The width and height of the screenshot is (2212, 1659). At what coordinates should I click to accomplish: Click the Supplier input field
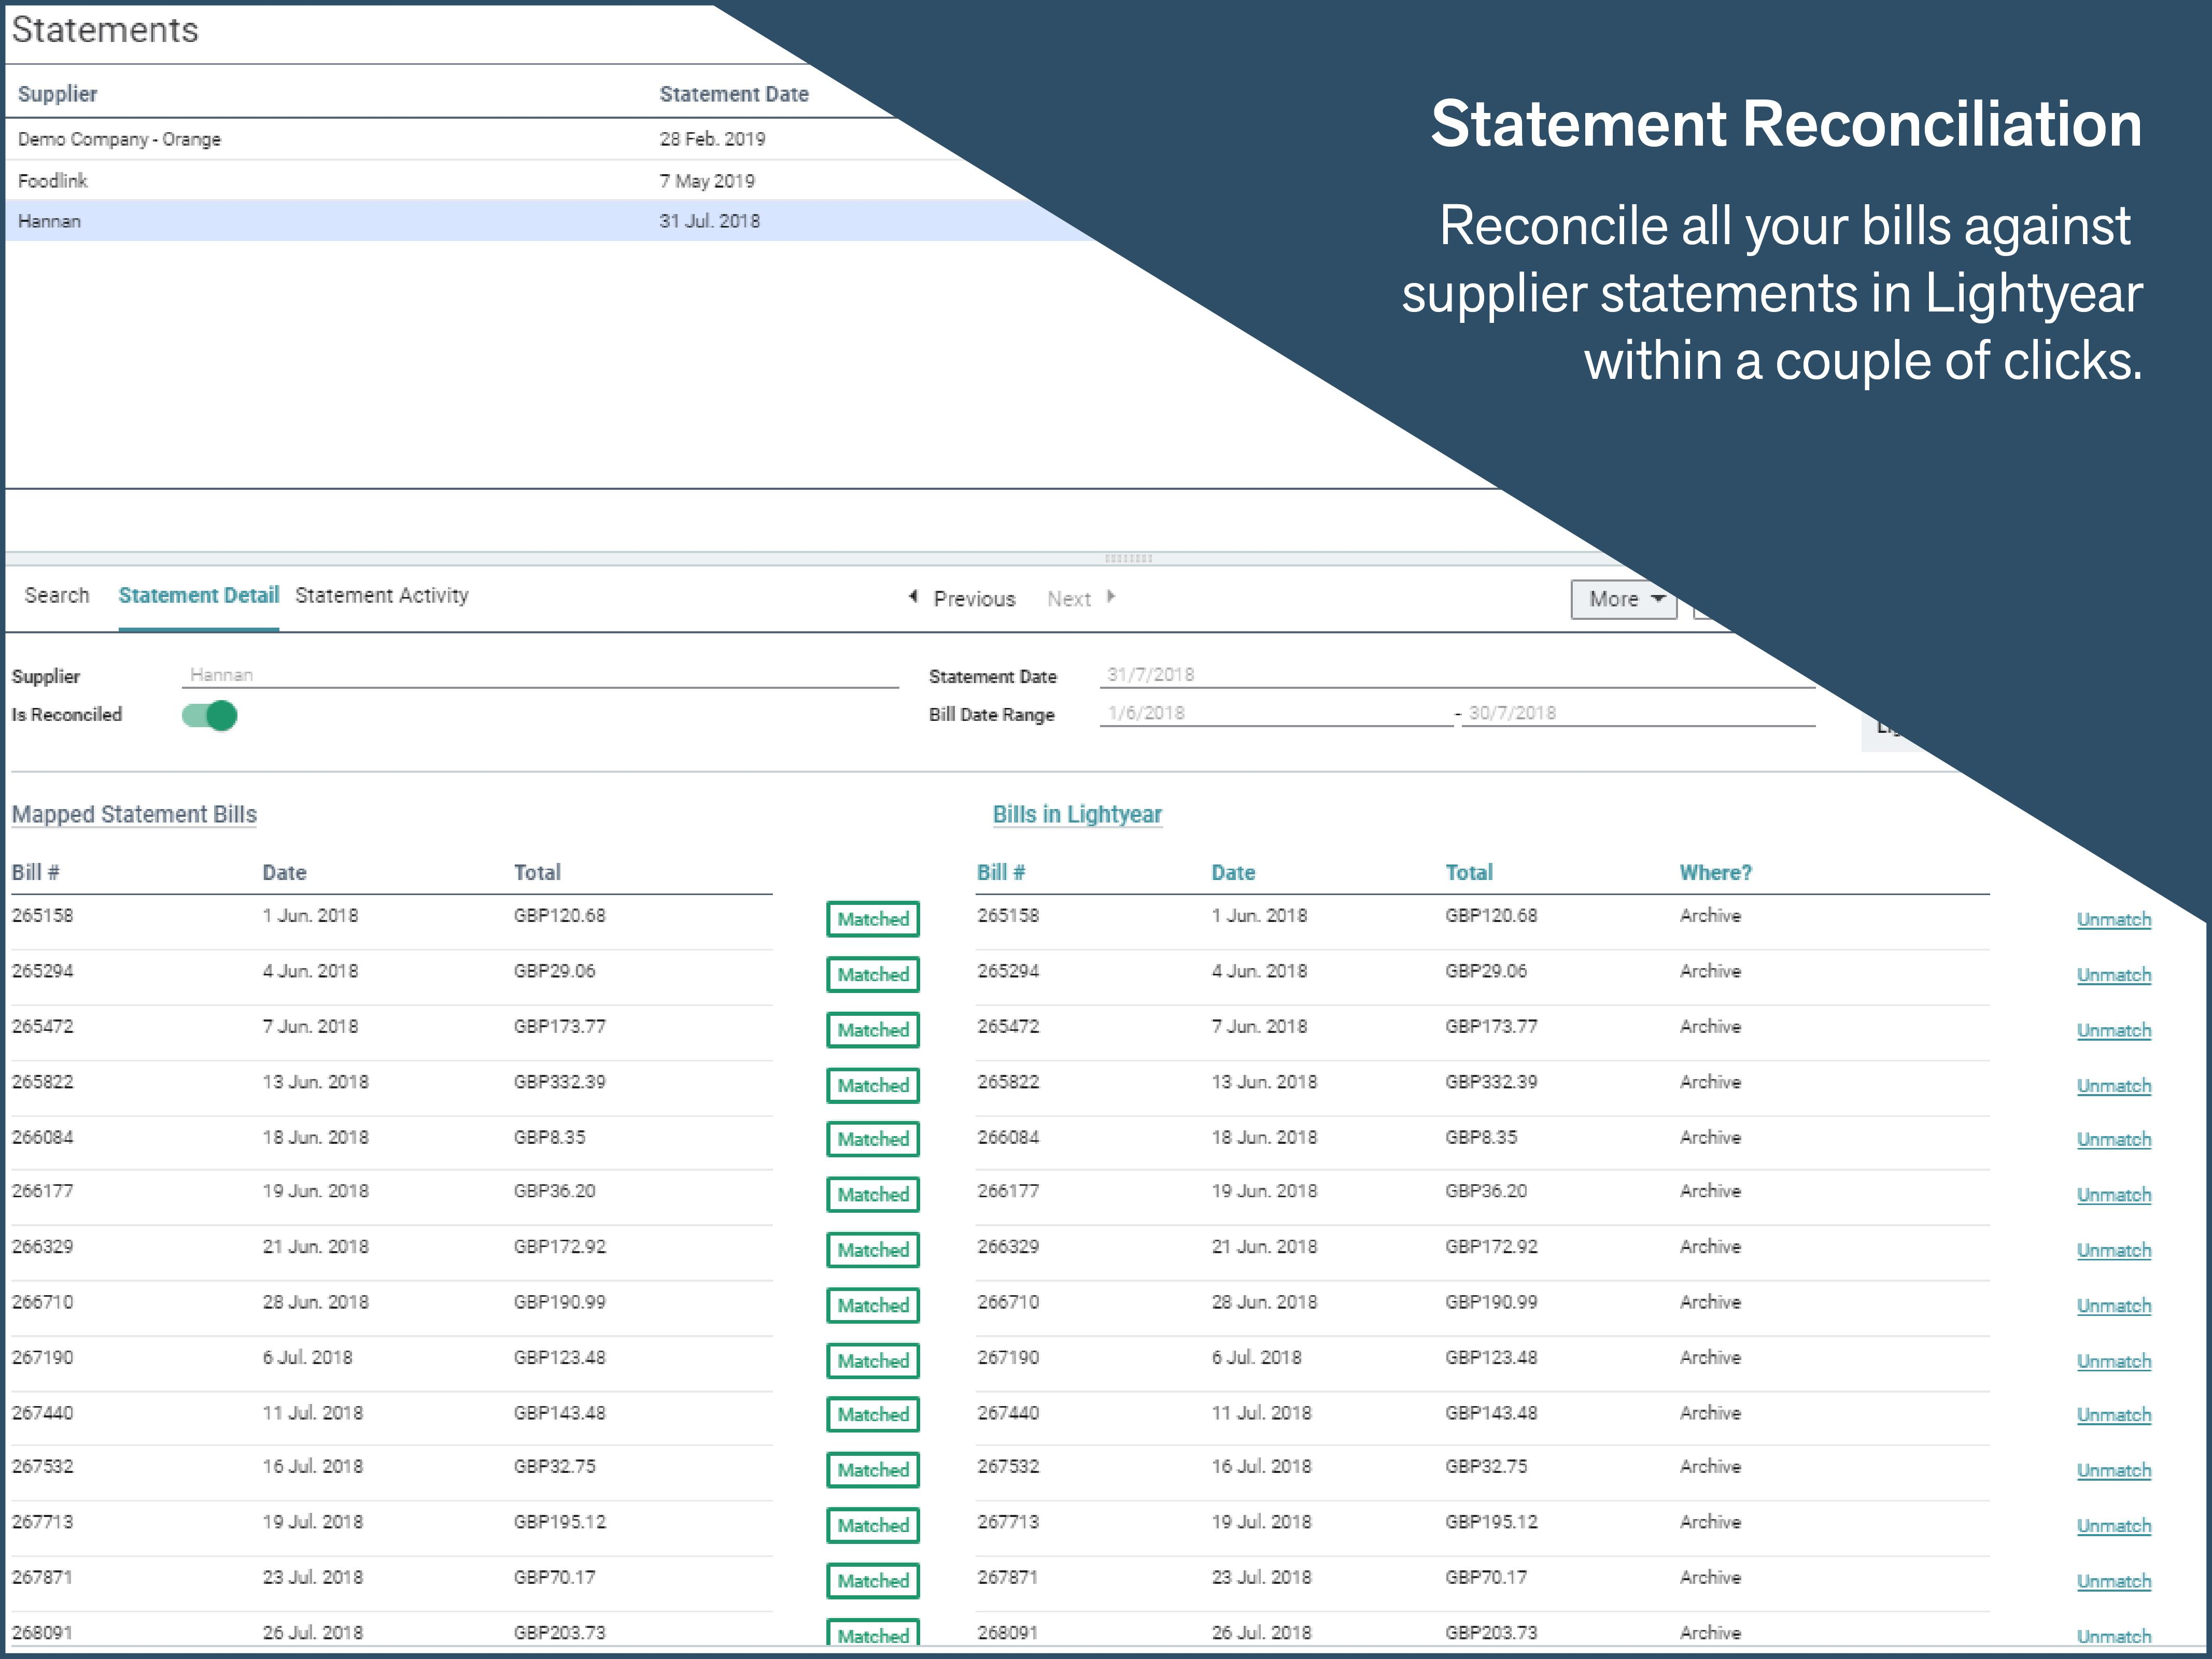[540, 675]
